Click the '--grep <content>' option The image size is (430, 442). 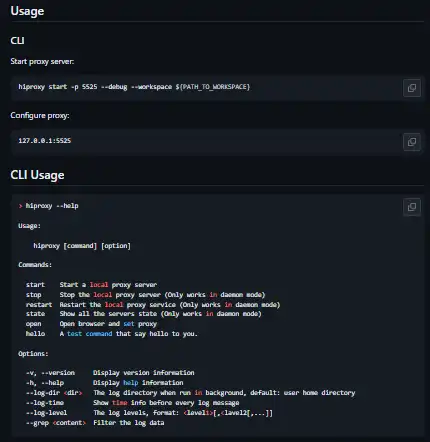56,423
